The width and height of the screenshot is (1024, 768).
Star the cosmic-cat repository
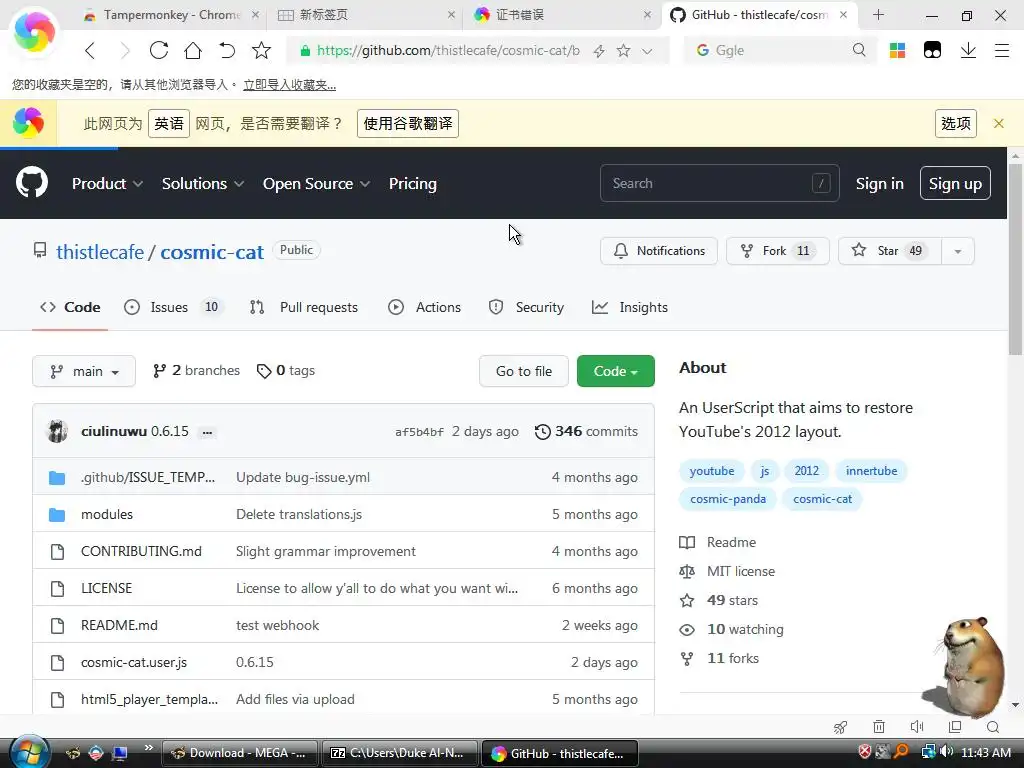(x=889, y=251)
